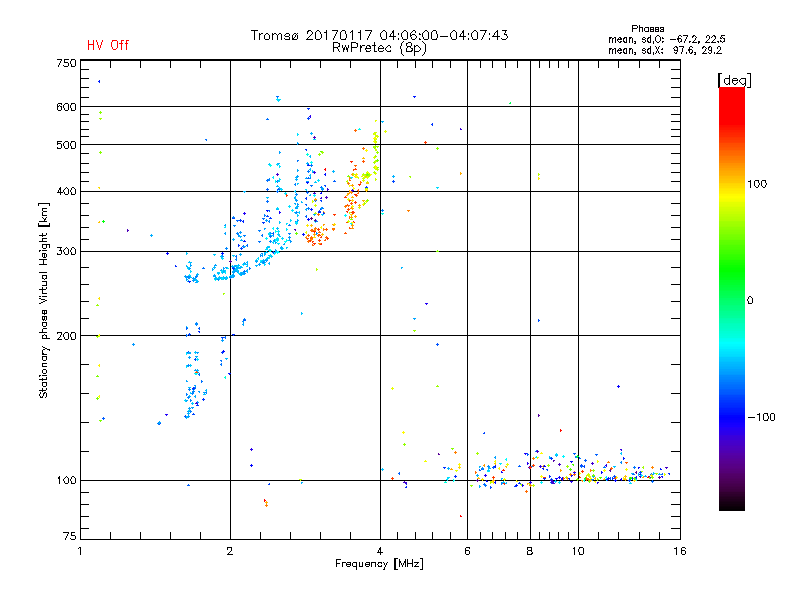Click the phase colorbar gradient
The image size is (800, 600).
coord(732,298)
